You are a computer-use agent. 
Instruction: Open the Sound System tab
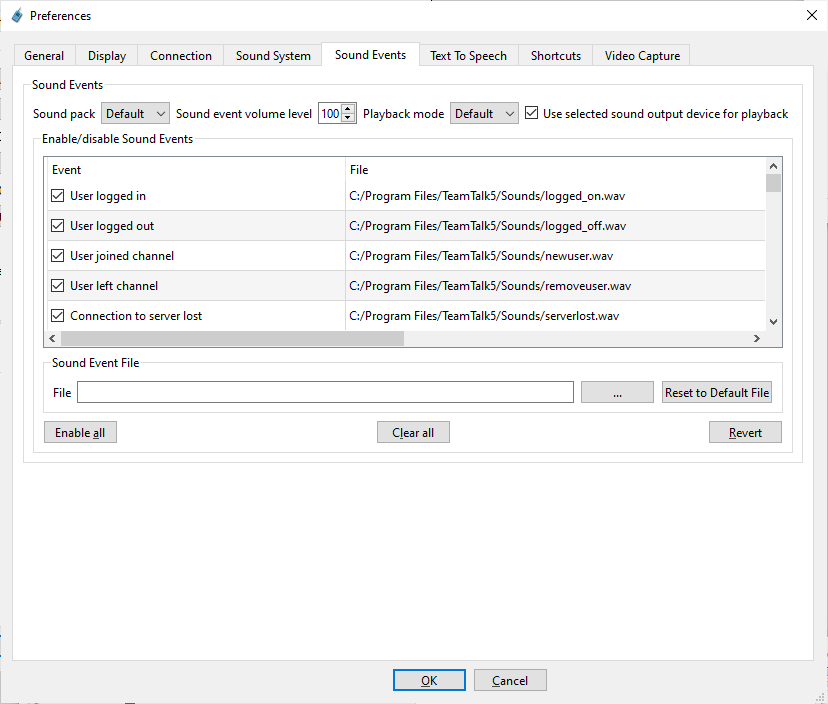tap(273, 56)
